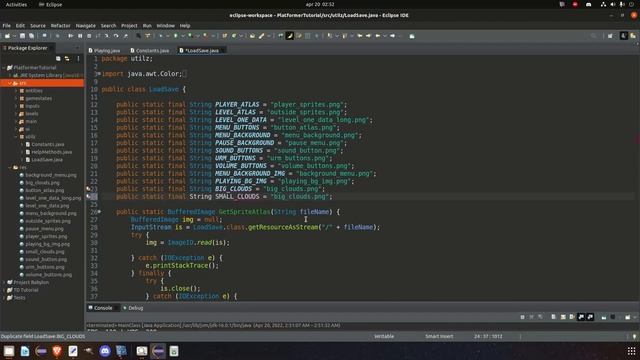Image resolution: width=640 pixels, height=360 pixels.
Task: Click the Last Edit Location icon
Action: pos(360,36)
